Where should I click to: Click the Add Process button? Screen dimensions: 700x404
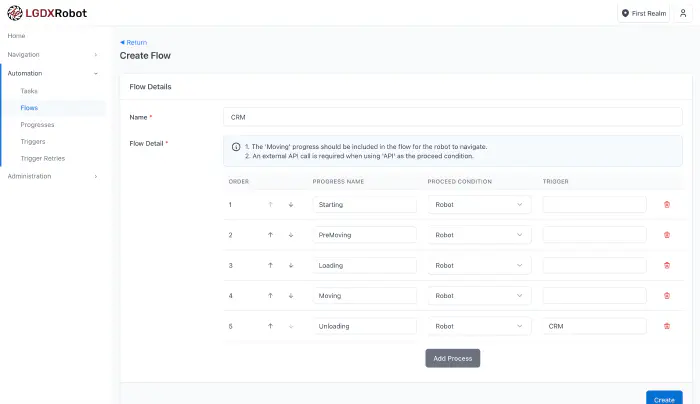[453, 358]
